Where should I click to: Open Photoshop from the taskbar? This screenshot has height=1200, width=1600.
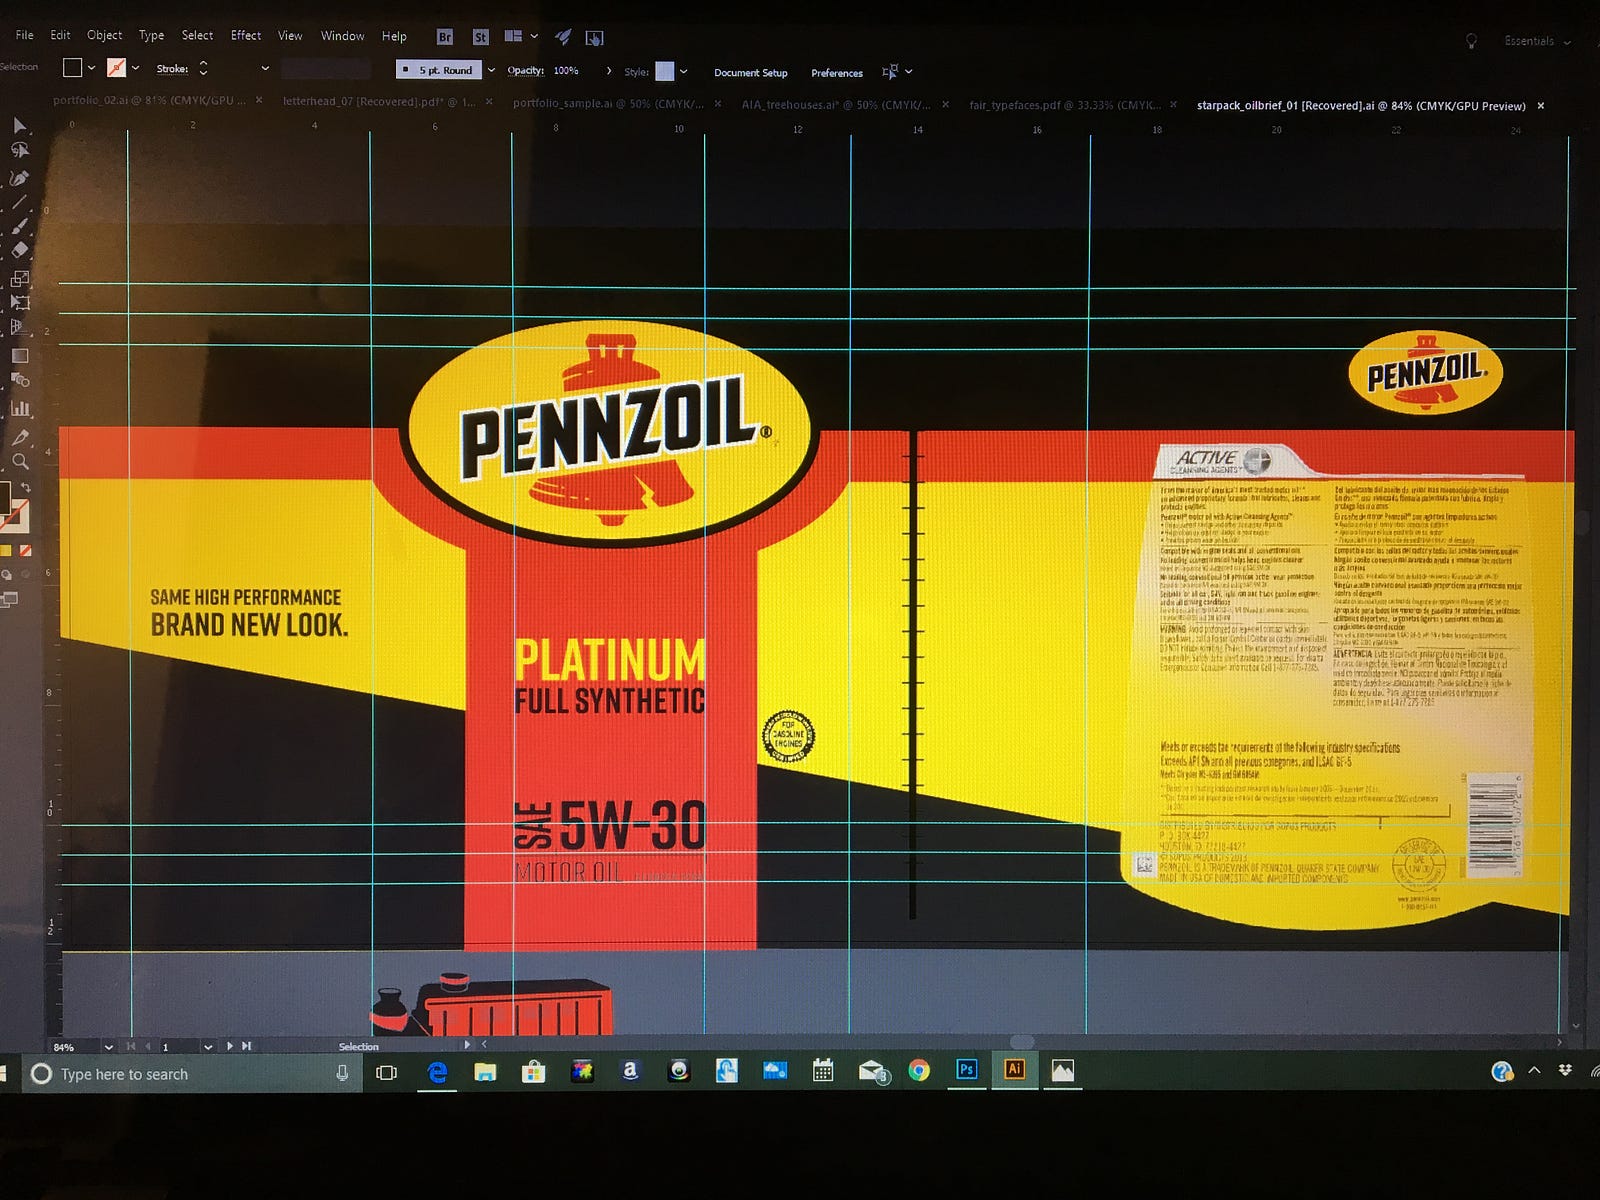point(966,1069)
